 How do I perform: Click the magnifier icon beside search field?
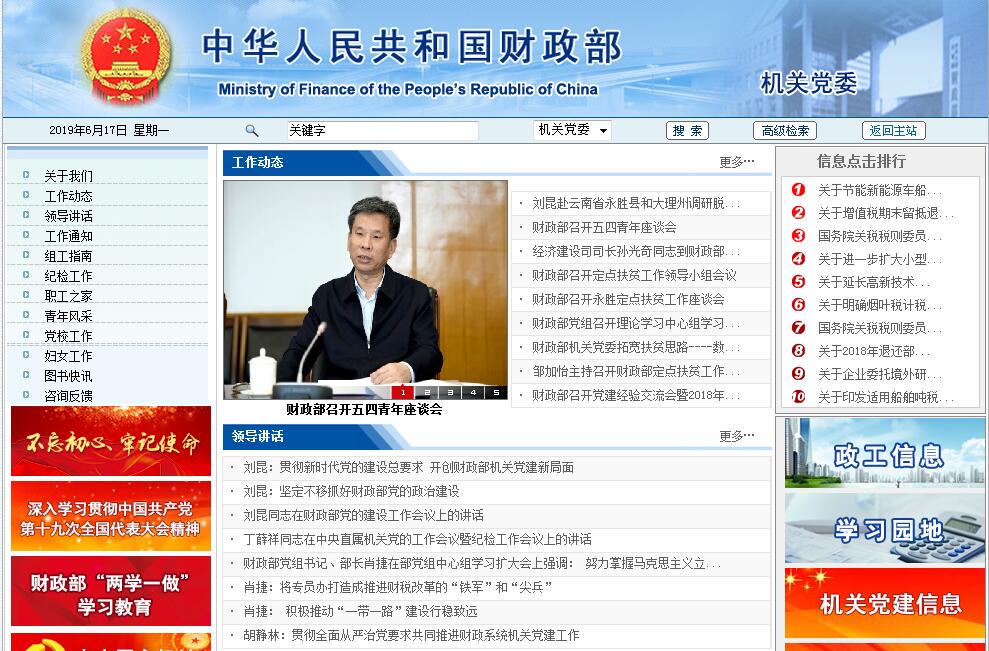pos(252,131)
